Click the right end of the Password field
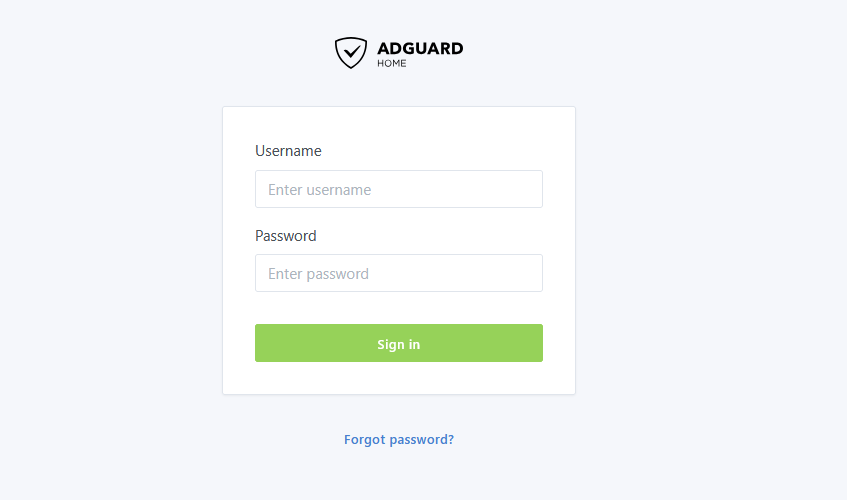The width and height of the screenshot is (847, 500). pyautogui.click(x=530, y=273)
